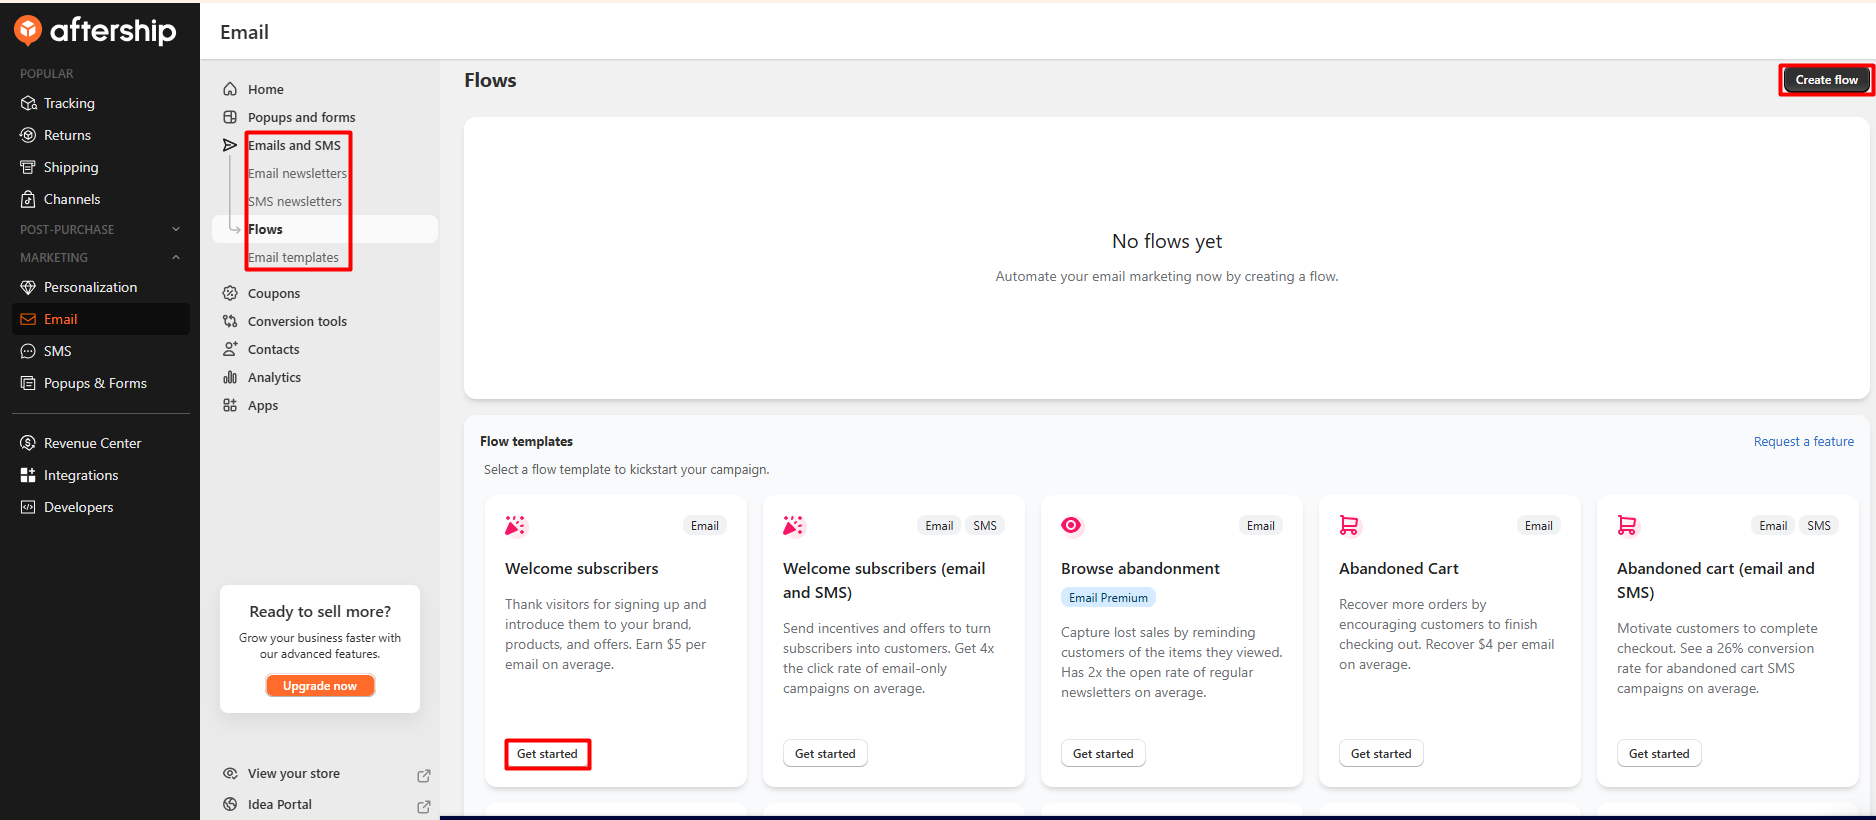Click Idea Portal external link icon
The height and width of the screenshot is (820, 1876).
tap(424, 806)
